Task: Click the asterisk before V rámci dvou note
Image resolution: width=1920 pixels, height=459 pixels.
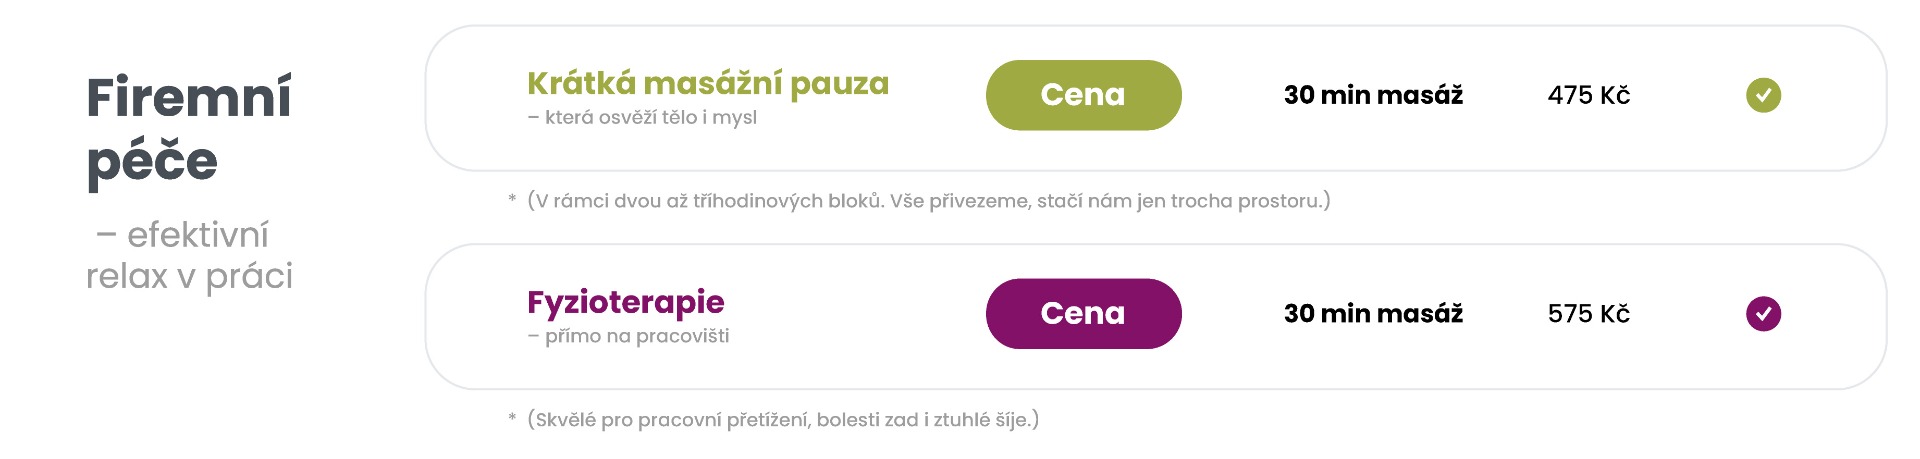Action: coord(512,199)
